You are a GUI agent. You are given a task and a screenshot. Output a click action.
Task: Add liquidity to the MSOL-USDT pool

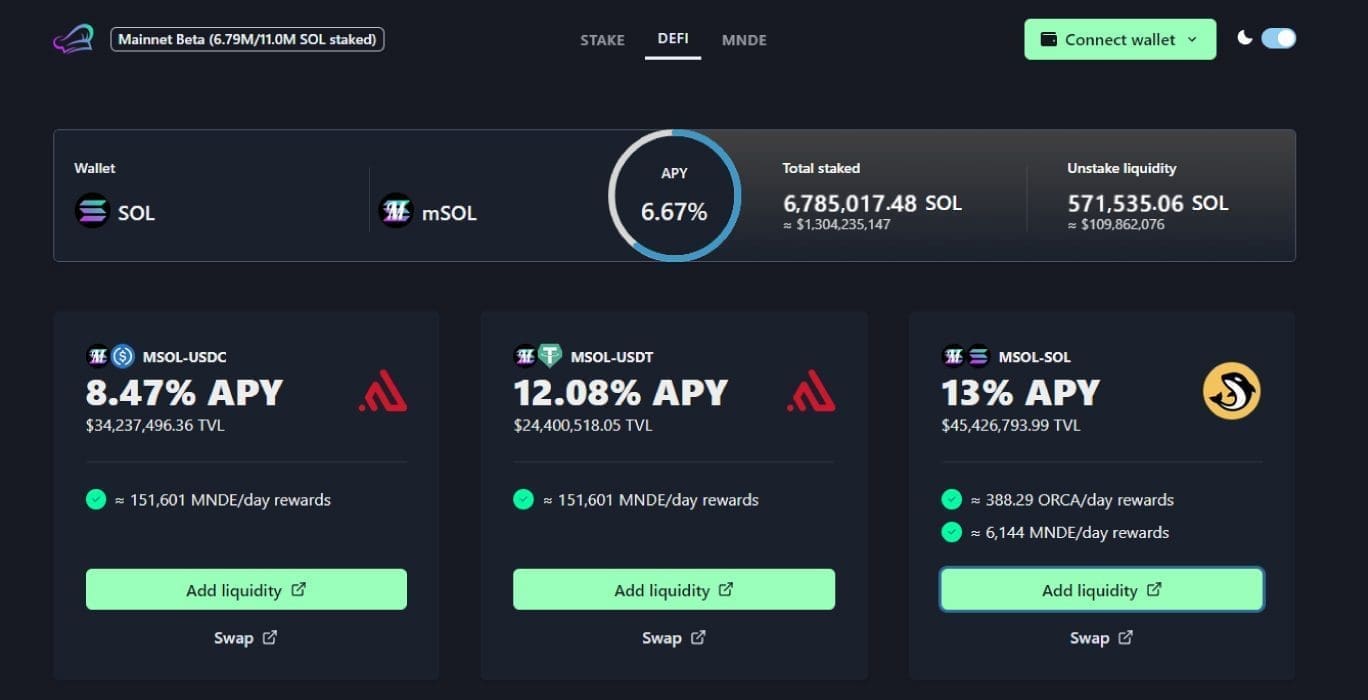[x=674, y=590]
